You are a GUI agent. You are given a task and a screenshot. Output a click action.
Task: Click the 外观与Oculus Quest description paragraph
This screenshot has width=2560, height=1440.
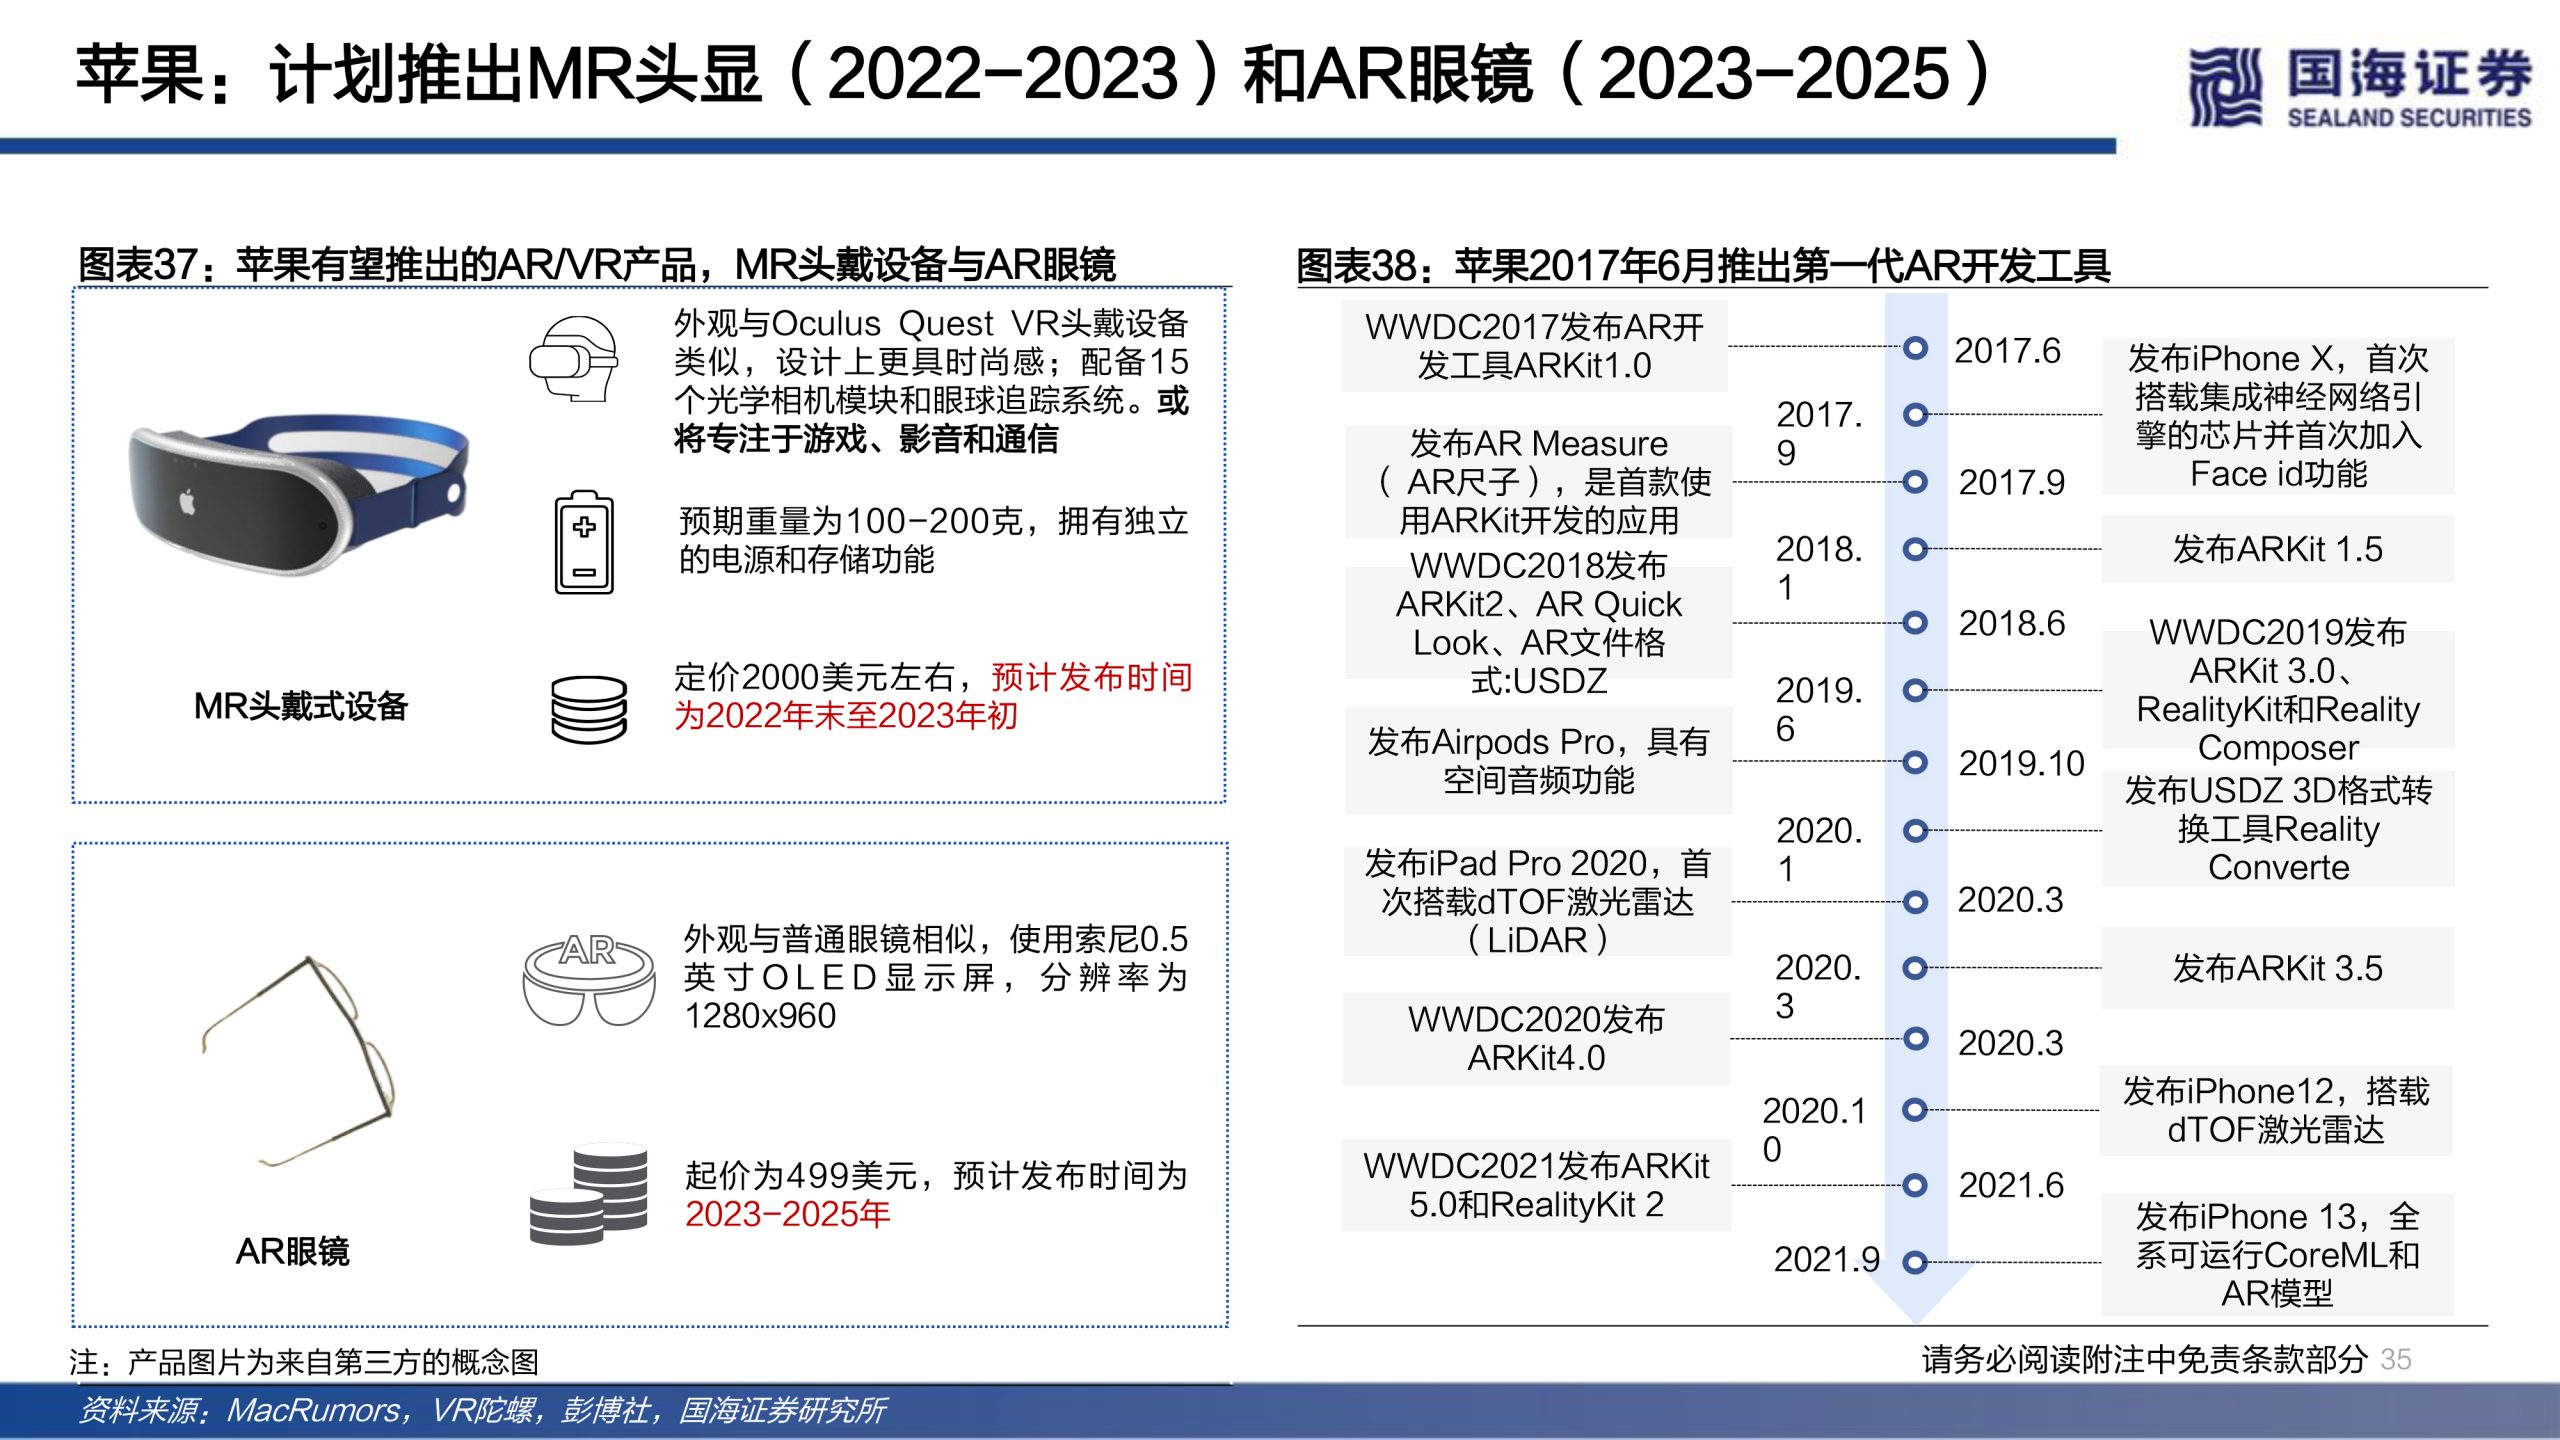(931, 381)
